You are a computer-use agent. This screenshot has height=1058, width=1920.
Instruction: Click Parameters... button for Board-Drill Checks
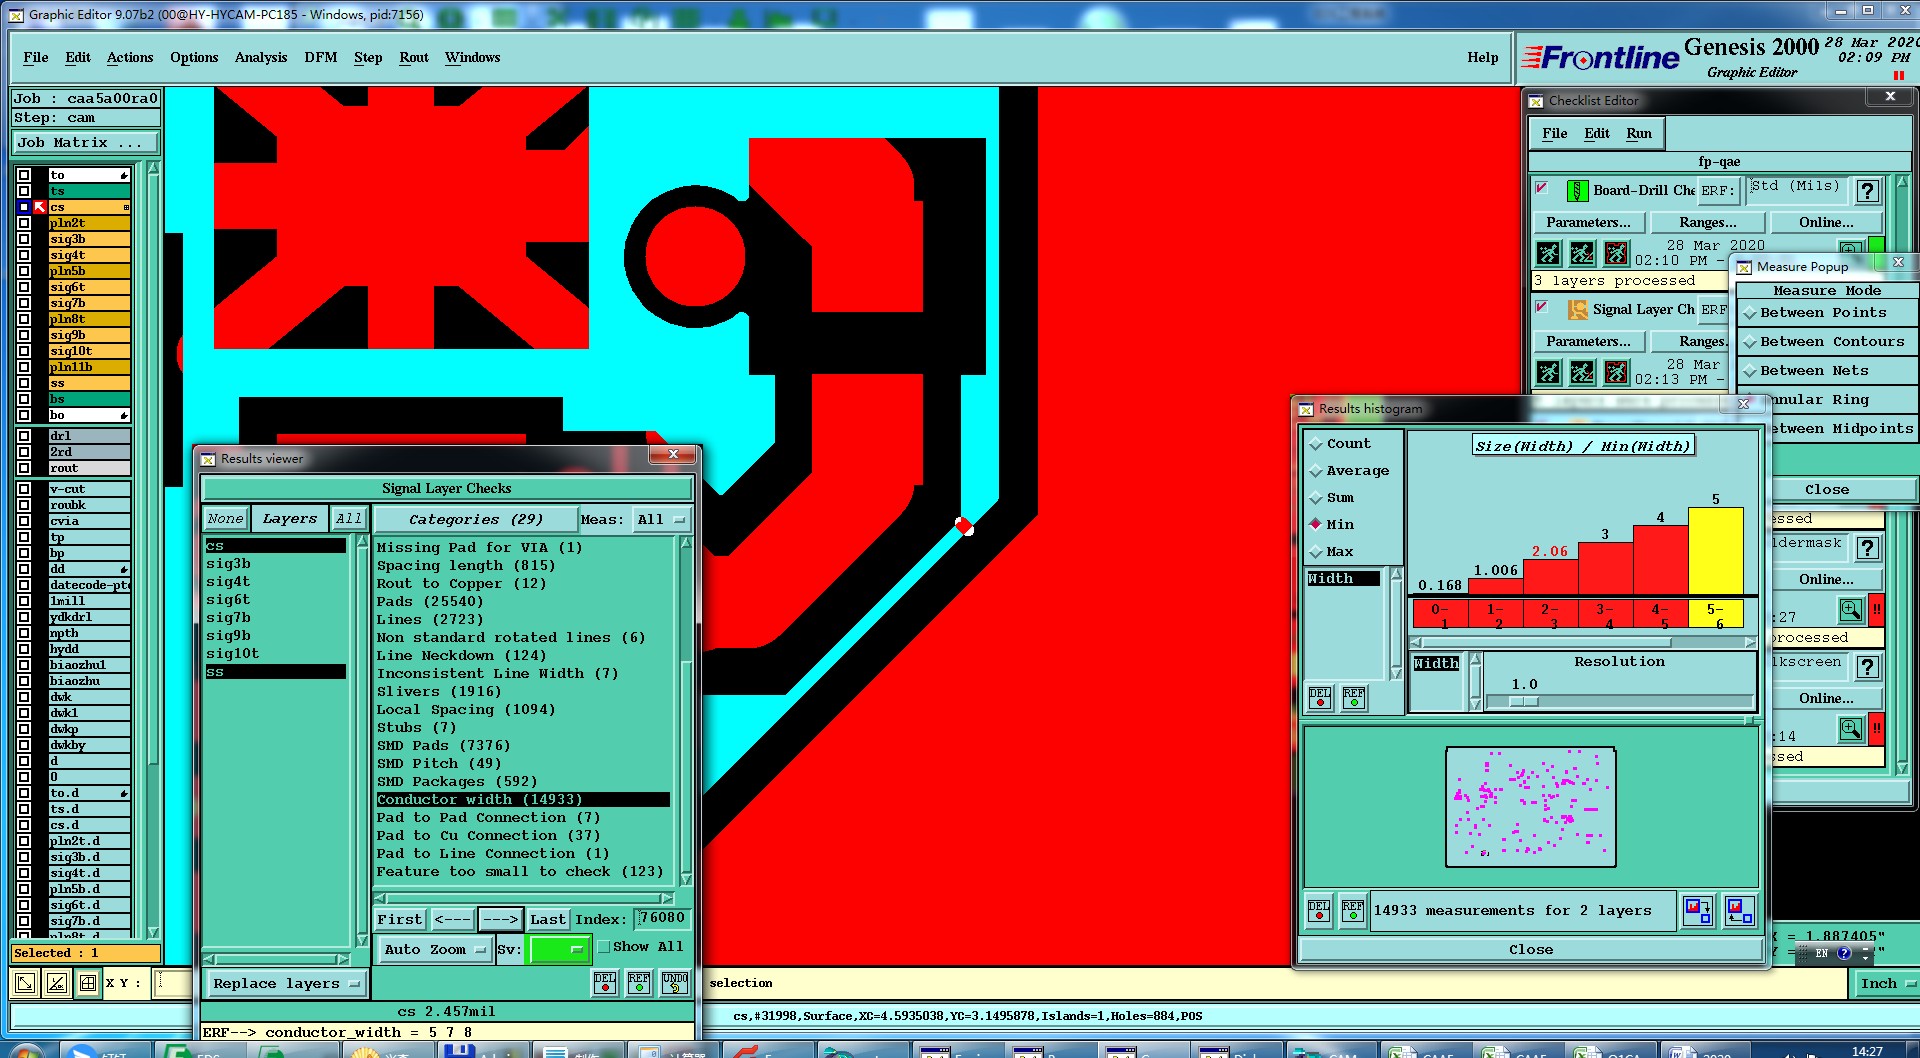coord(1588,222)
